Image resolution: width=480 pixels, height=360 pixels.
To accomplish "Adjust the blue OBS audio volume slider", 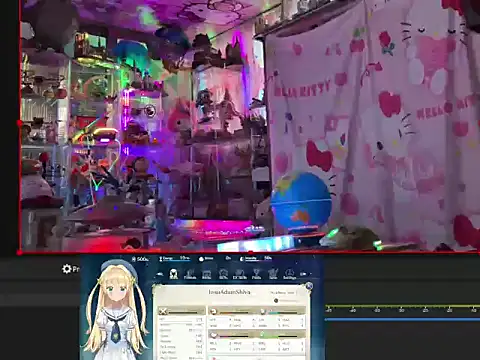I will (402, 319).
